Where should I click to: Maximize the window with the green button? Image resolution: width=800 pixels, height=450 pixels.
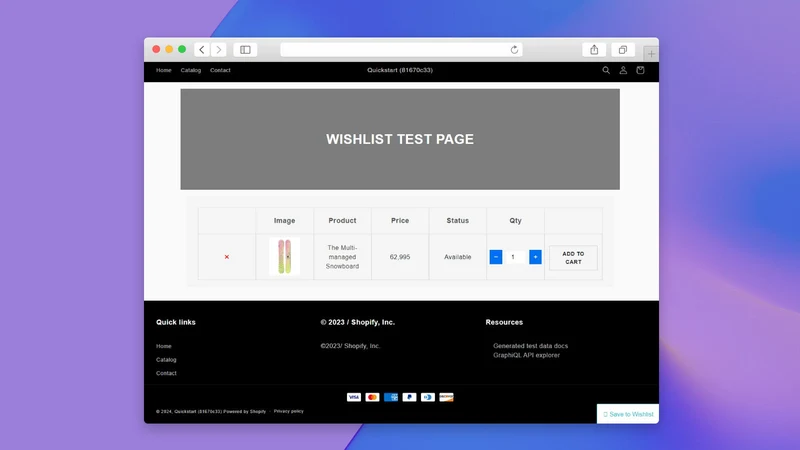click(182, 49)
